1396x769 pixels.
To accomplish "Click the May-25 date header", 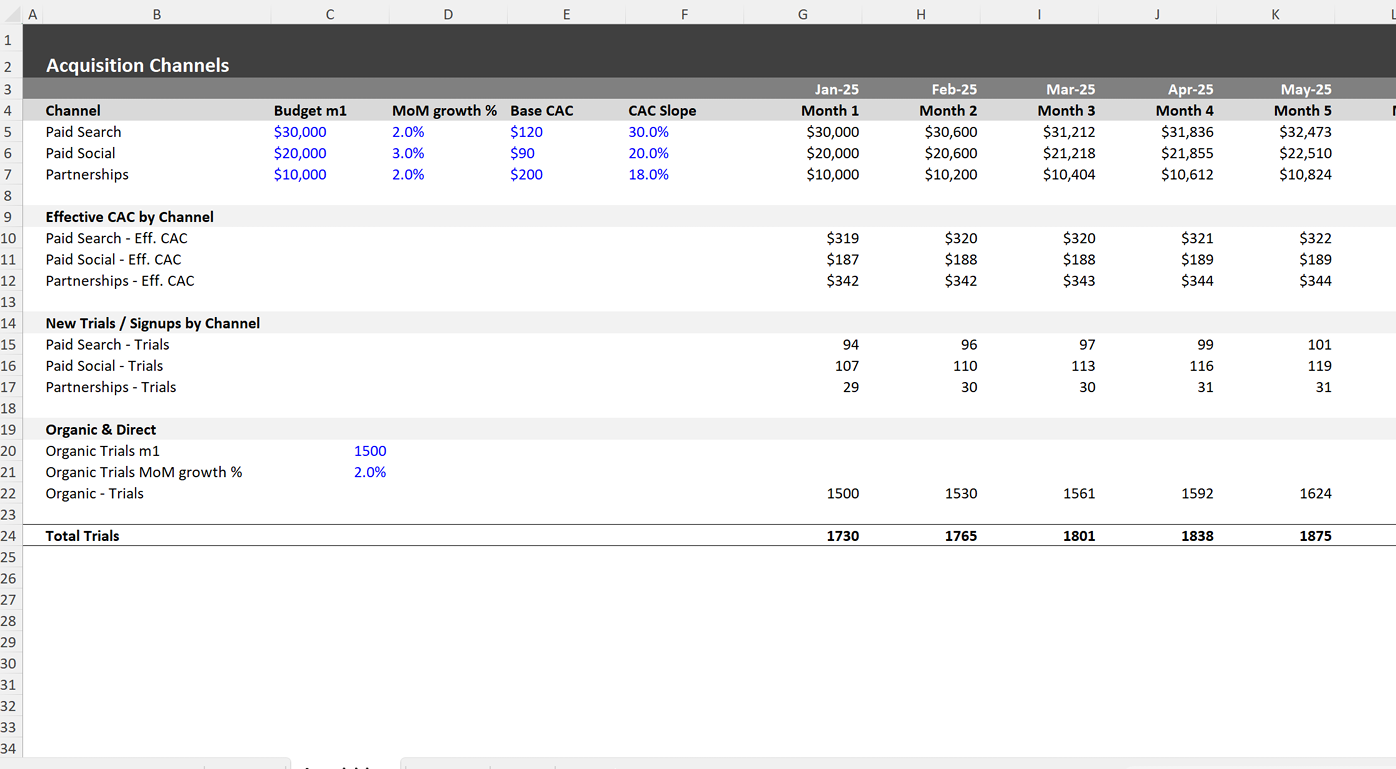I will (x=1307, y=89).
